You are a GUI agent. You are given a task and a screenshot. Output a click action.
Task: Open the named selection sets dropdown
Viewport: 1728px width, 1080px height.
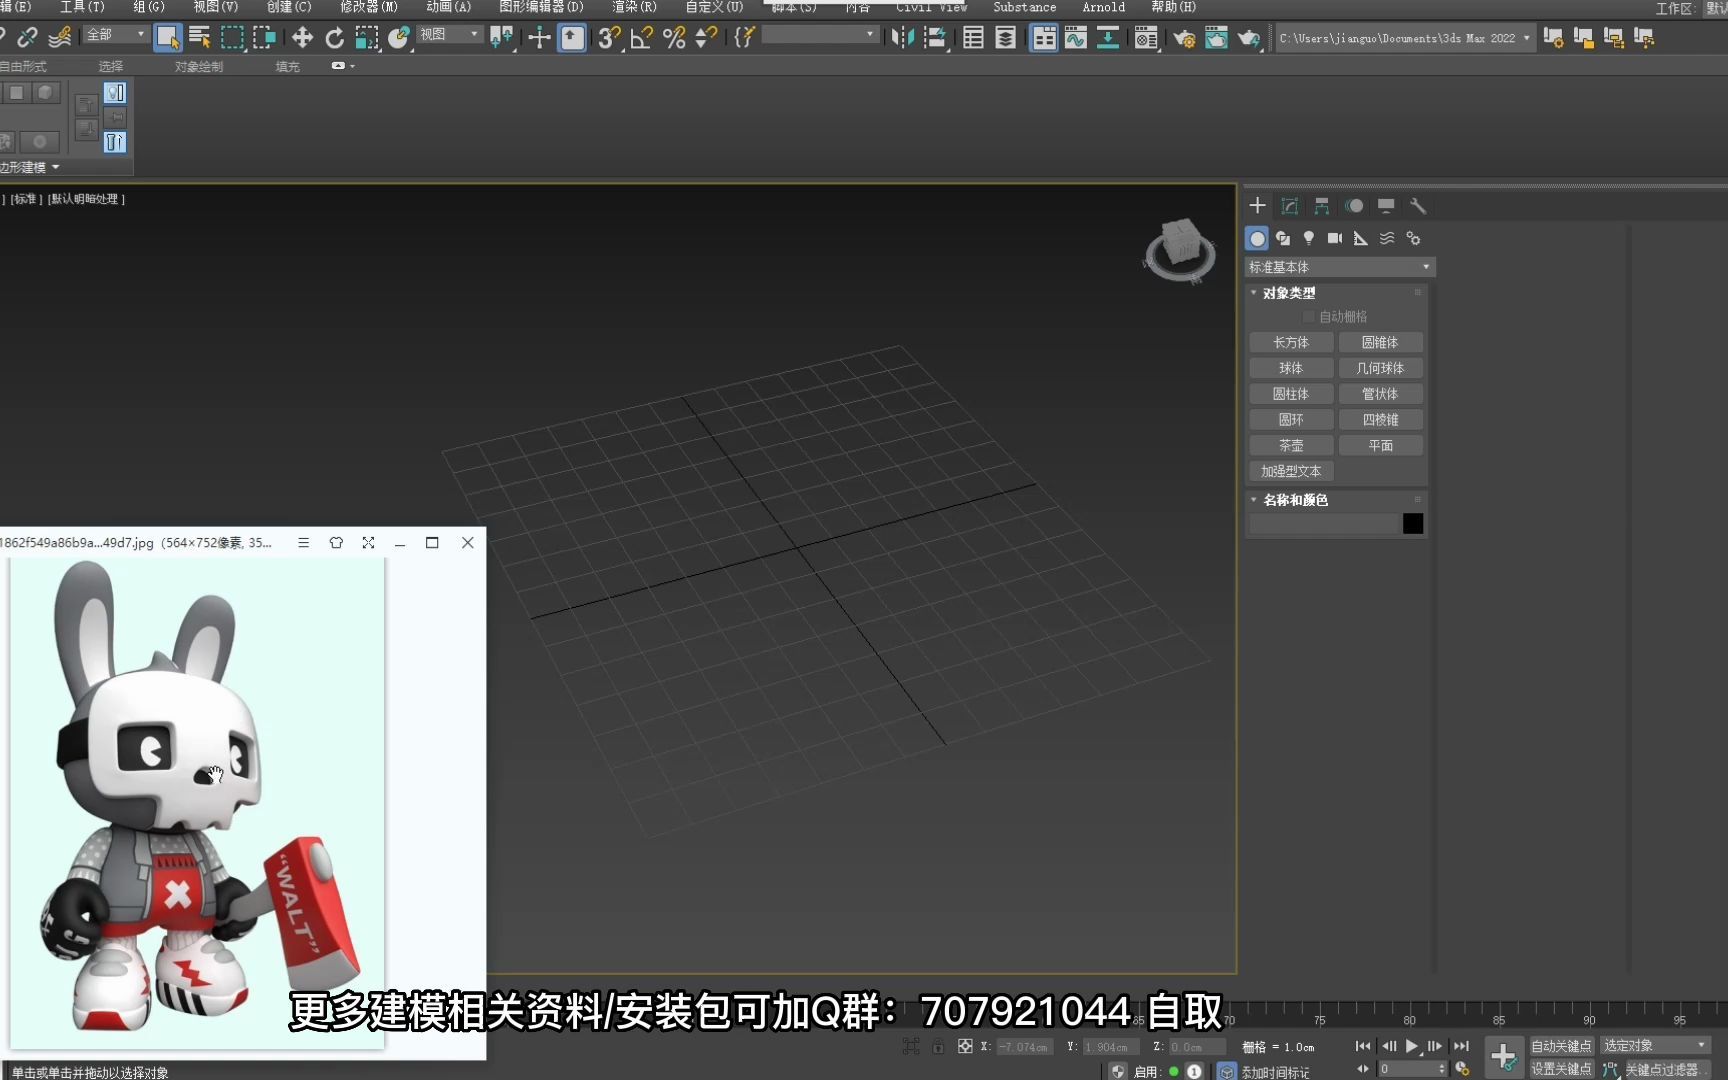coord(819,35)
